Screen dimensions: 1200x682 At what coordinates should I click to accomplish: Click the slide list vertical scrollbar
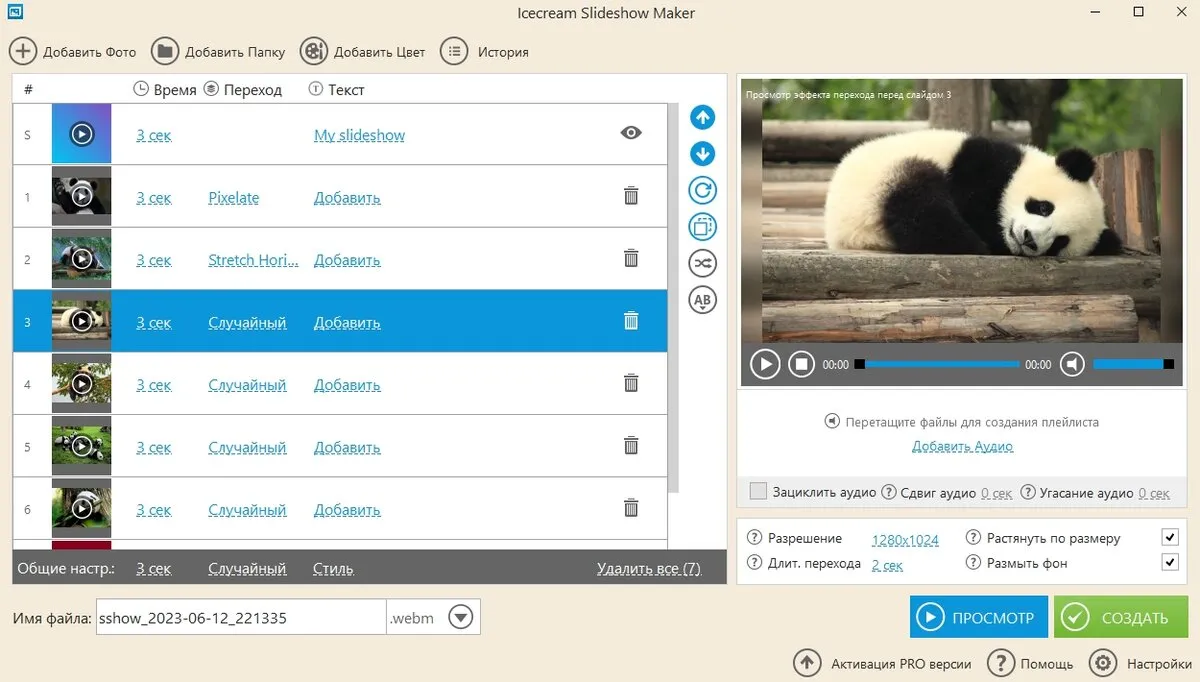pos(673,298)
